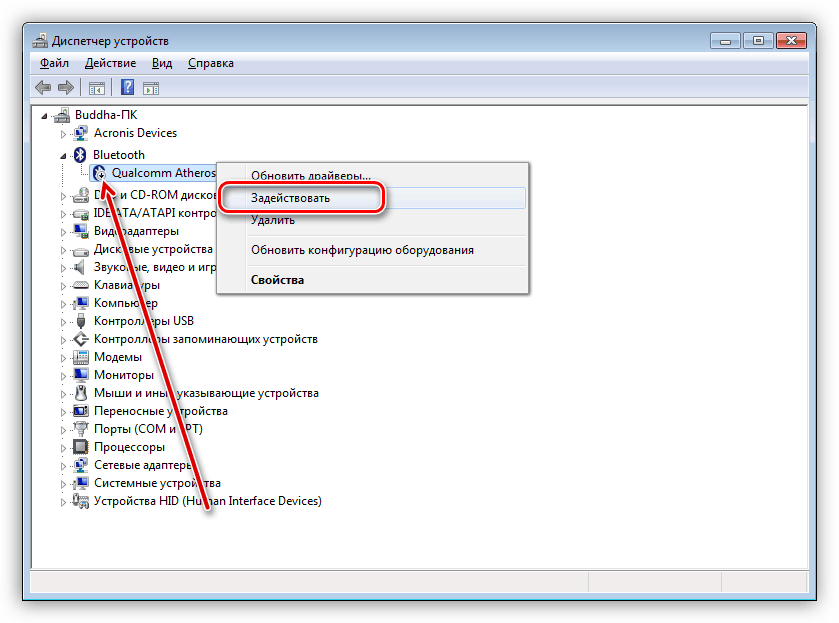Click the Процессоры icon
The image size is (839, 623).
pyautogui.click(x=81, y=447)
